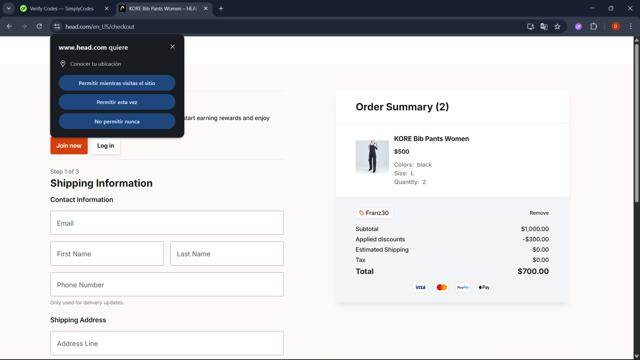Remove the Franz30 discount code

click(x=539, y=213)
